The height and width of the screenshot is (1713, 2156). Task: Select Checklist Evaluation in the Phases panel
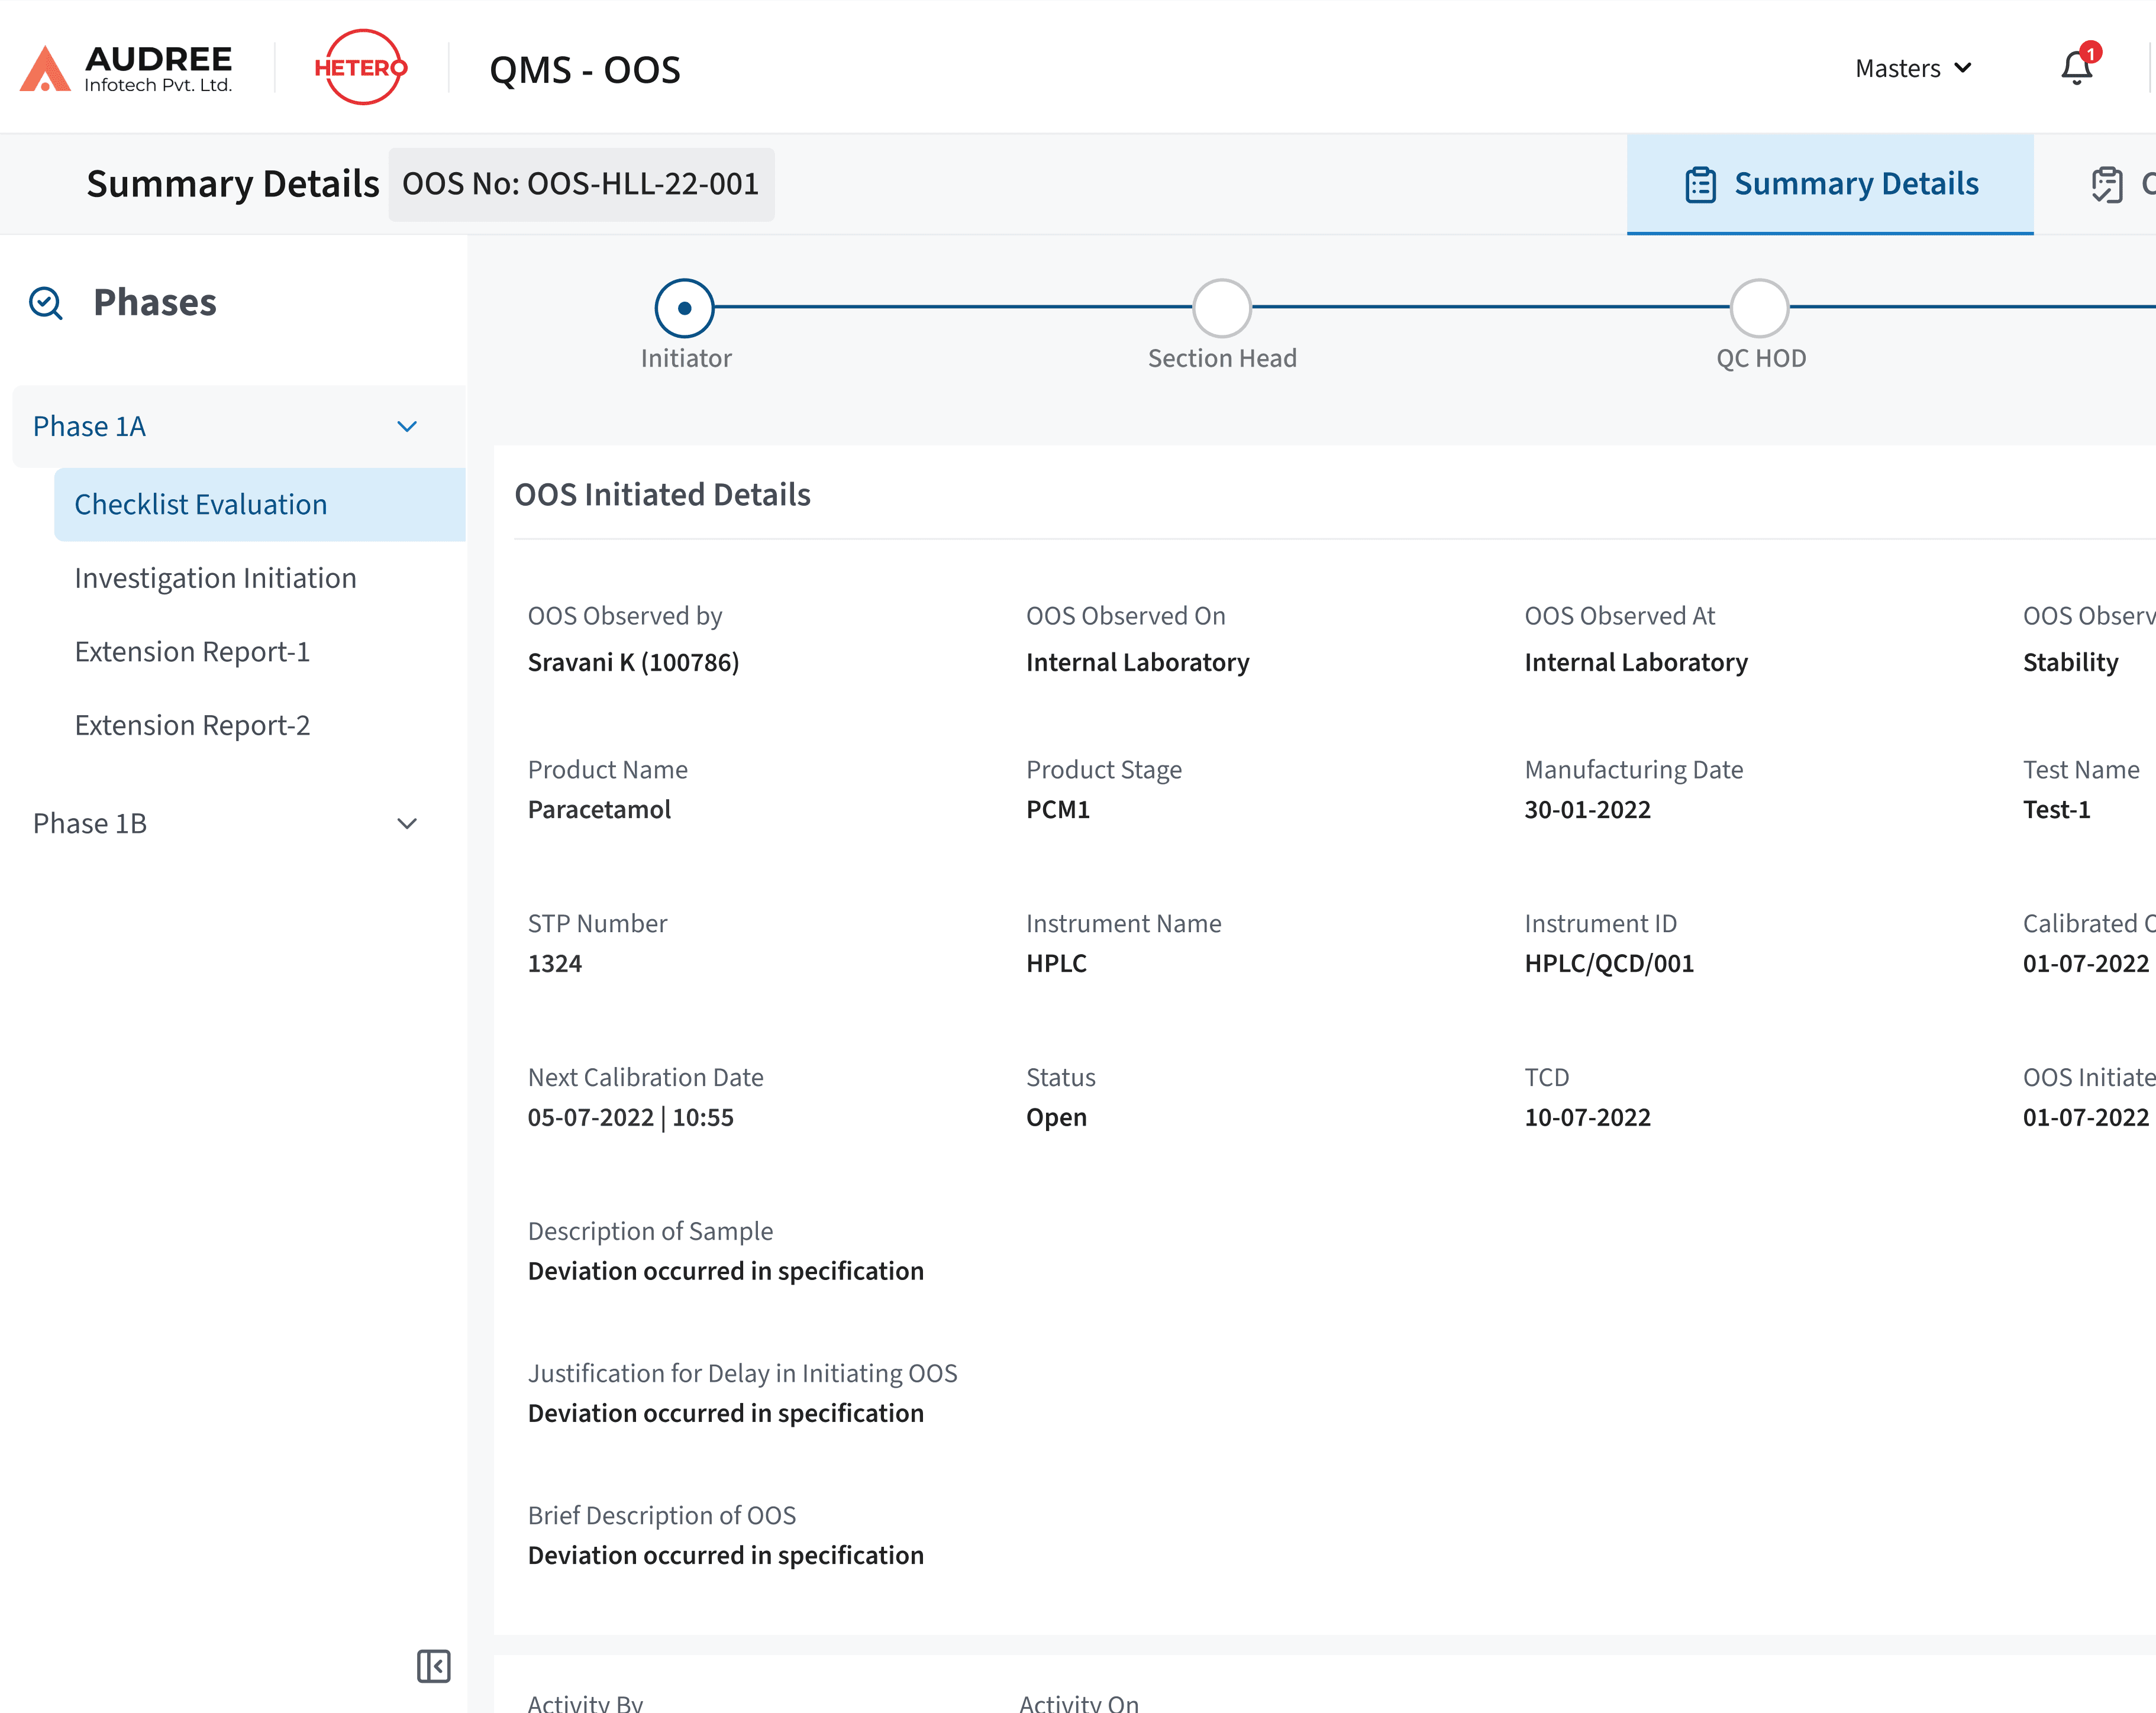200,504
